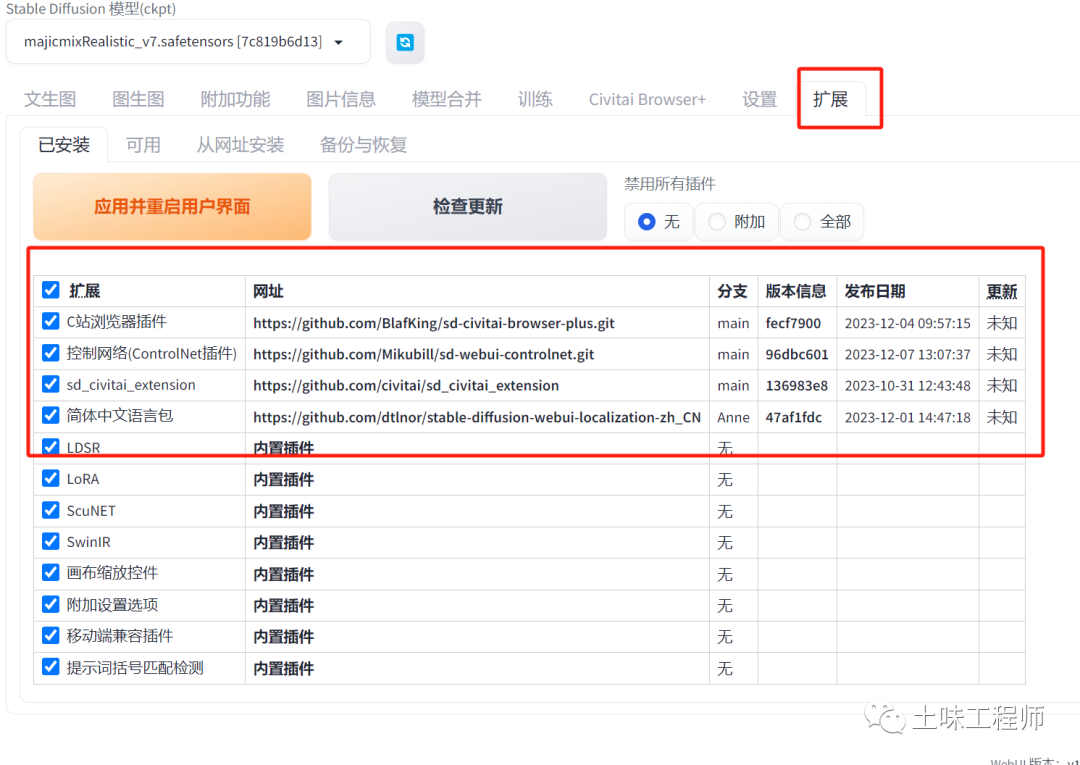The height and width of the screenshot is (765, 1080).
Task: Disable the 提示词括号匹配检测 extension
Action: tap(50, 667)
